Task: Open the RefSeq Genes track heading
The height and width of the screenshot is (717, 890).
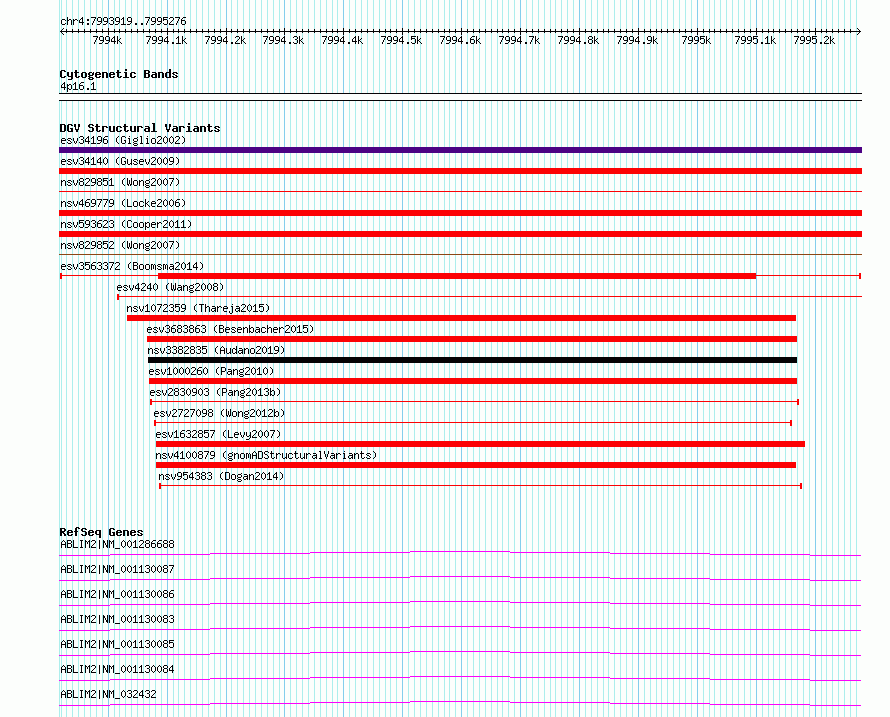Action: pyautogui.click(x=102, y=532)
